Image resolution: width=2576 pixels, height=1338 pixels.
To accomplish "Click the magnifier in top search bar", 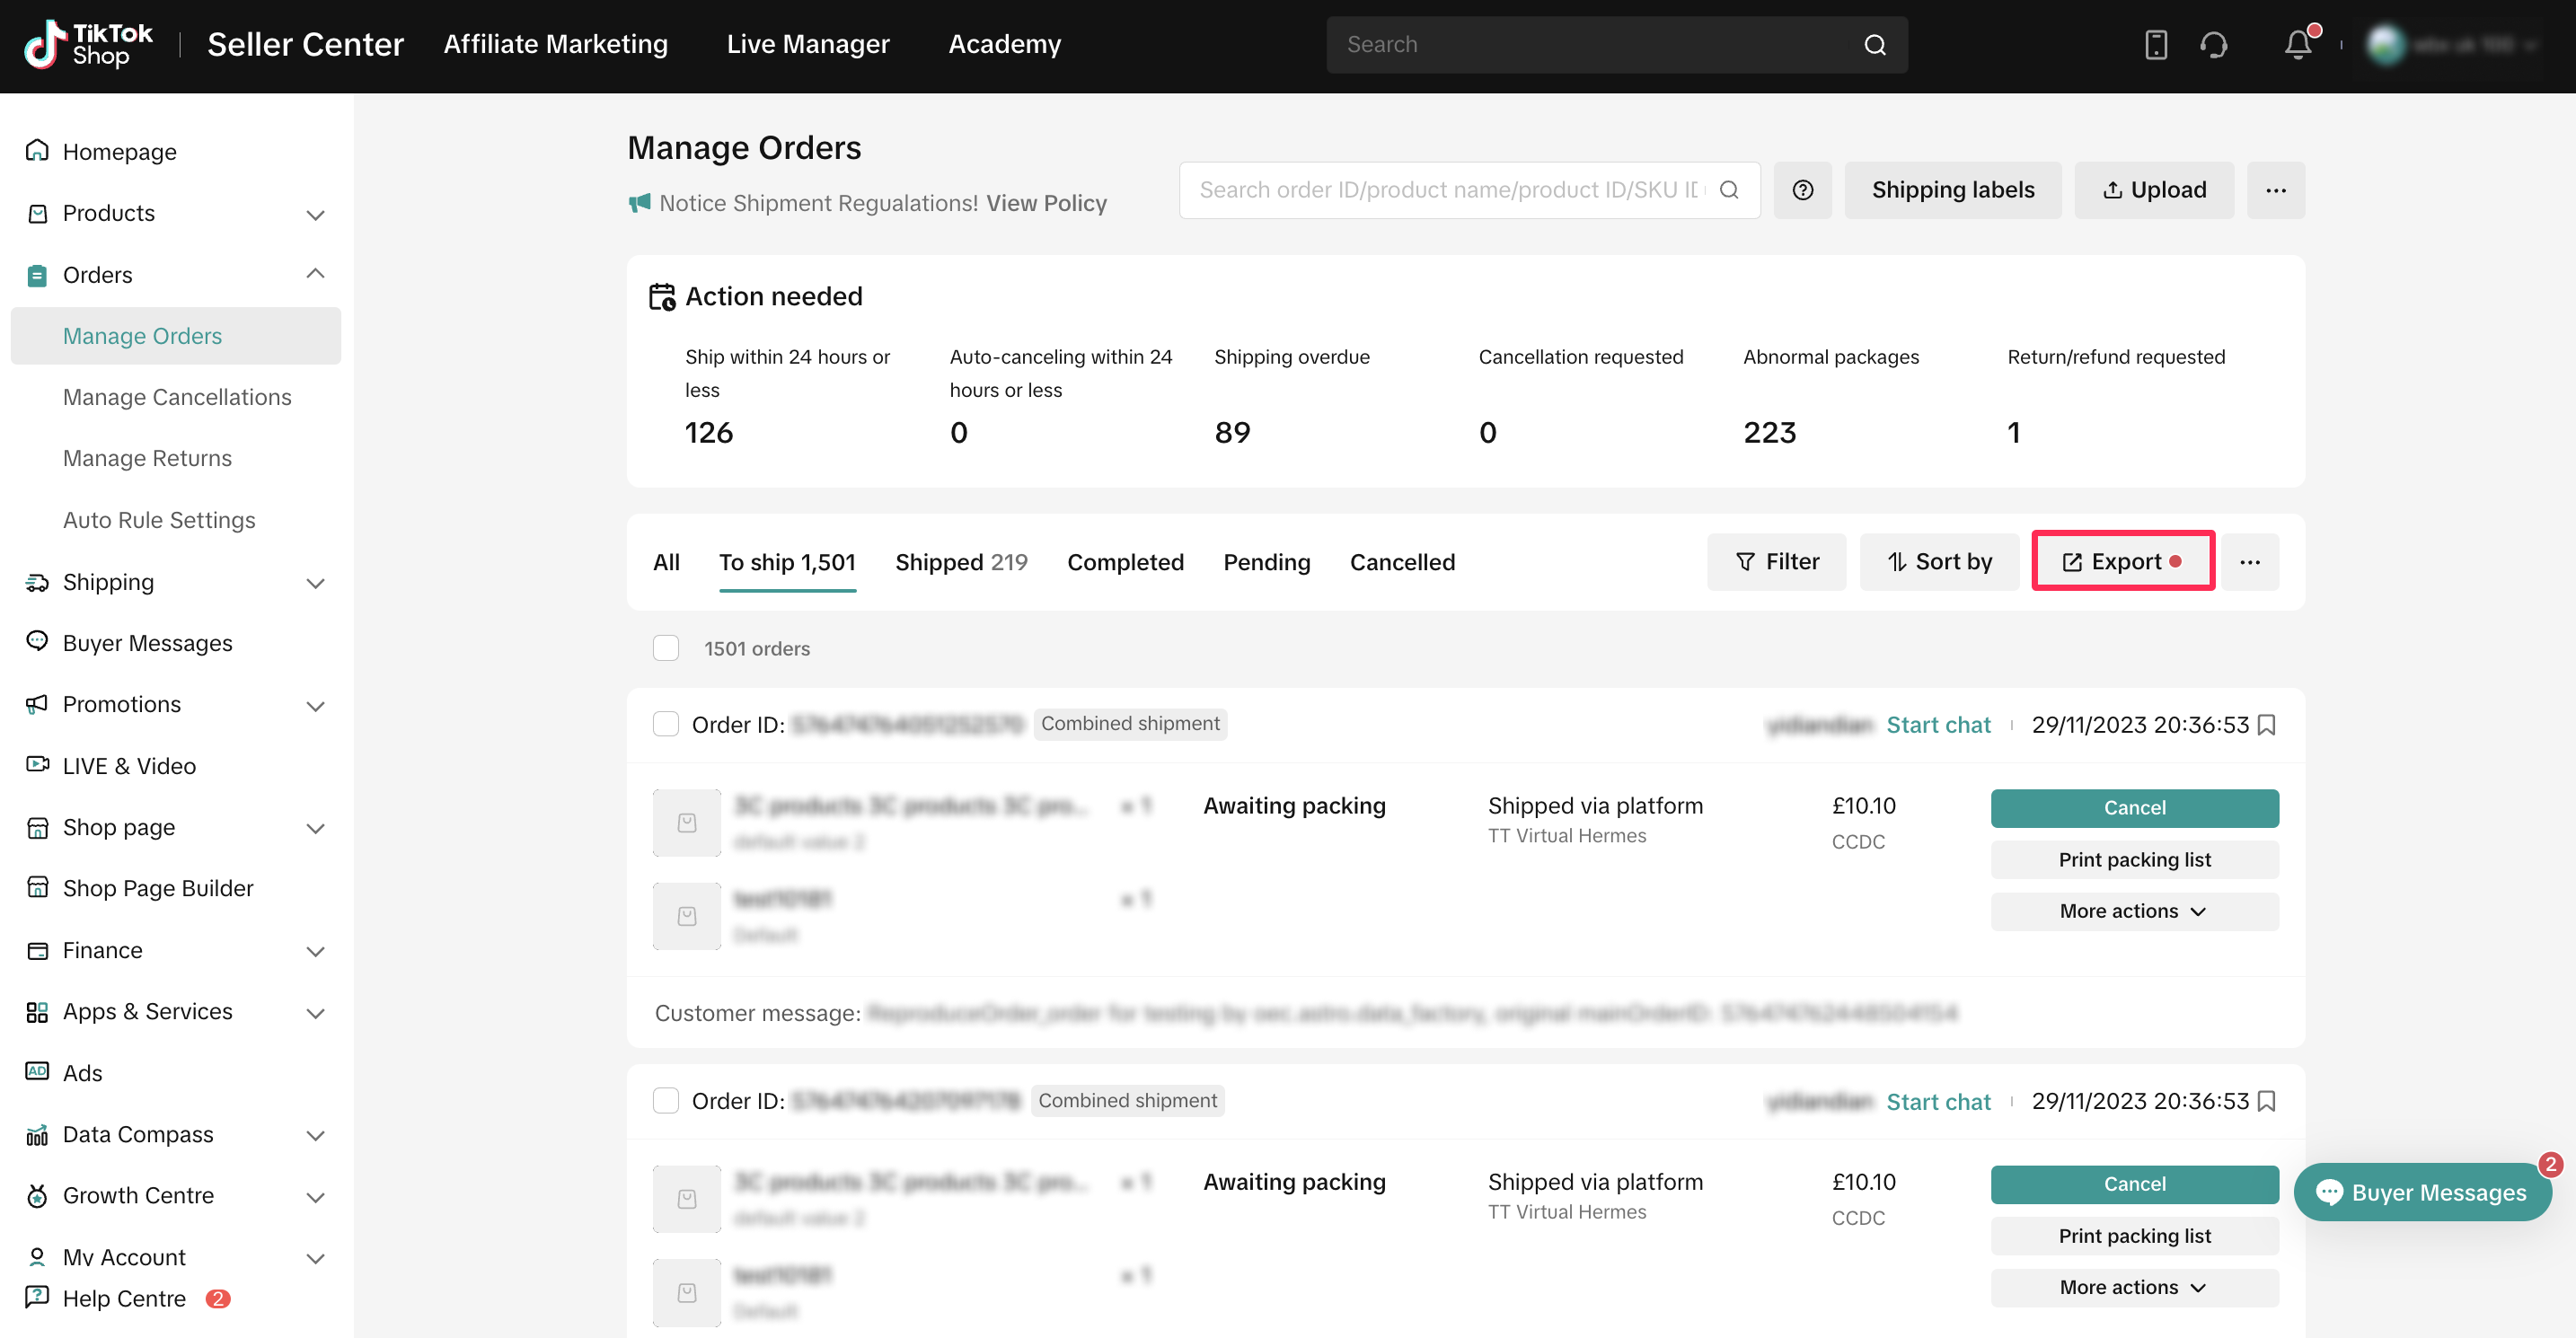I will [1874, 45].
